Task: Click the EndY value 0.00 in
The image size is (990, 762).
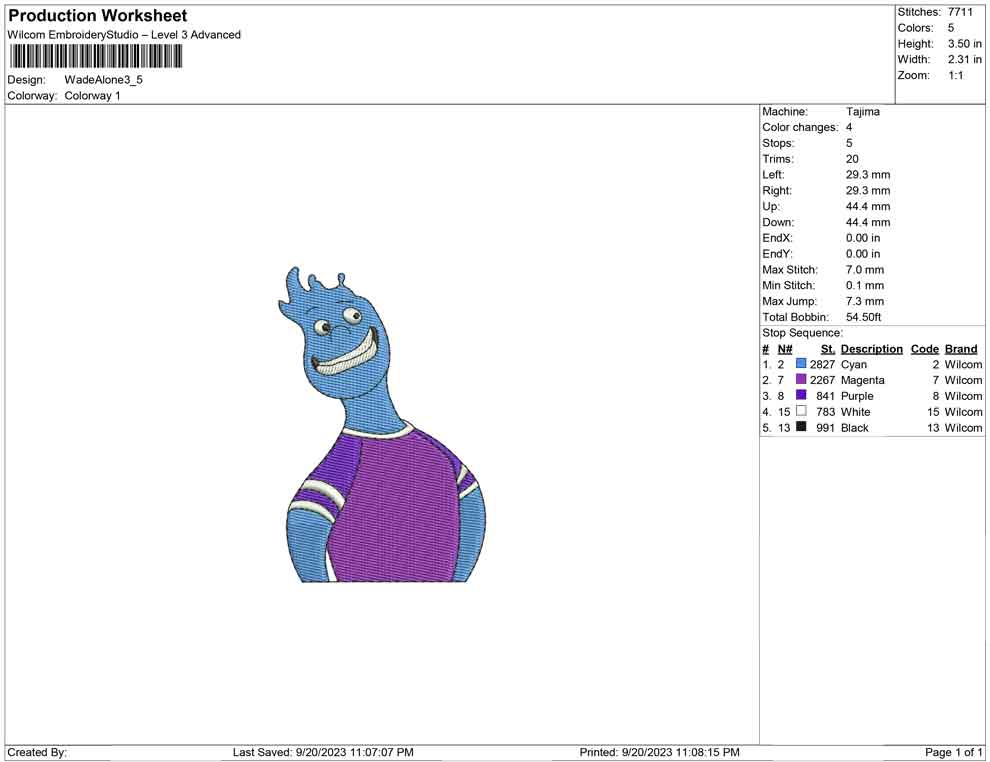Action: [863, 254]
